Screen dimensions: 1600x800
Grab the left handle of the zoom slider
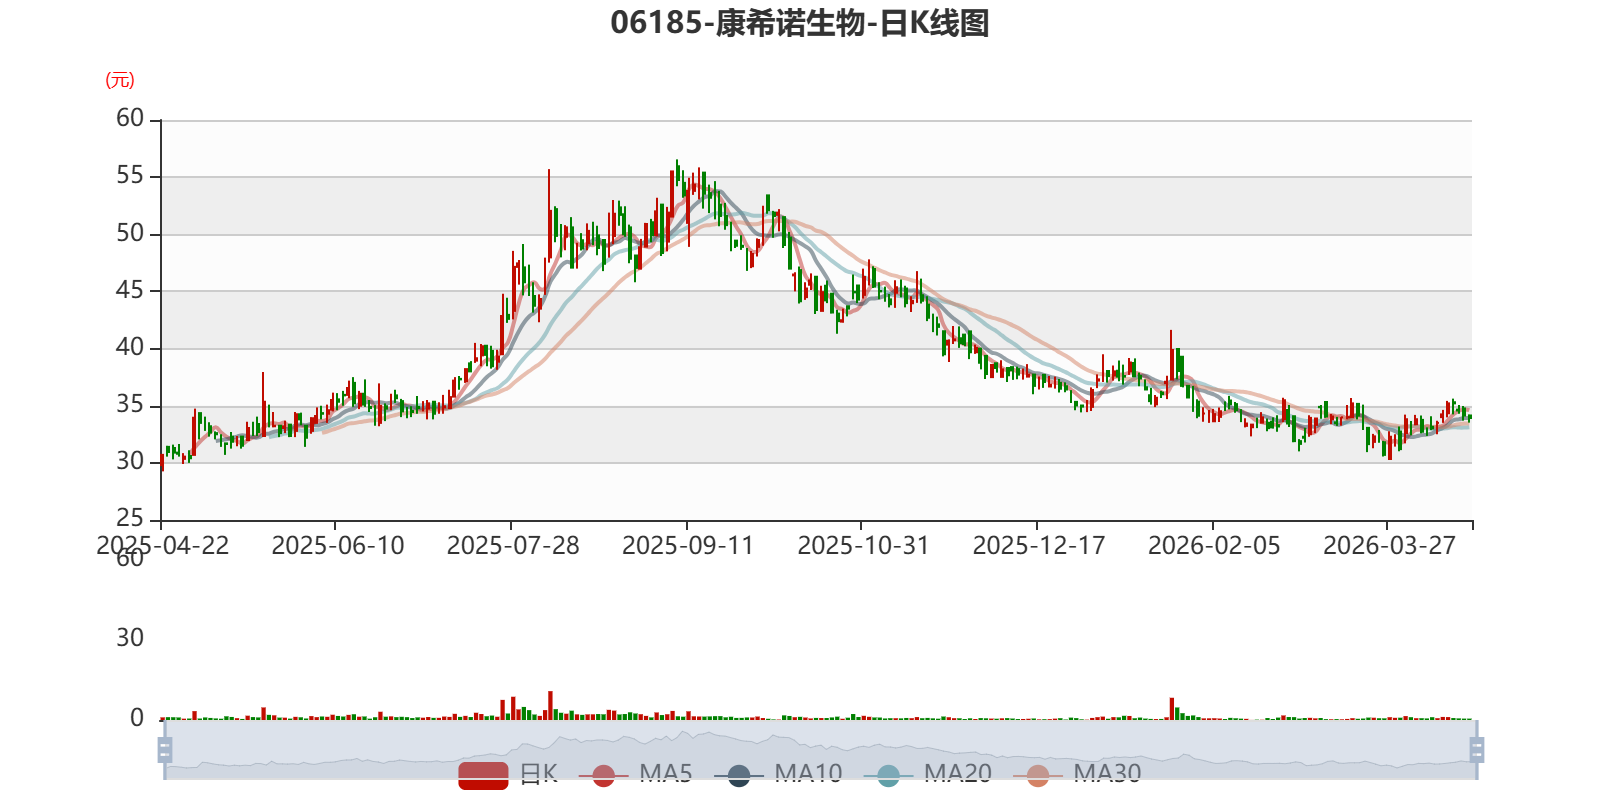(x=165, y=749)
